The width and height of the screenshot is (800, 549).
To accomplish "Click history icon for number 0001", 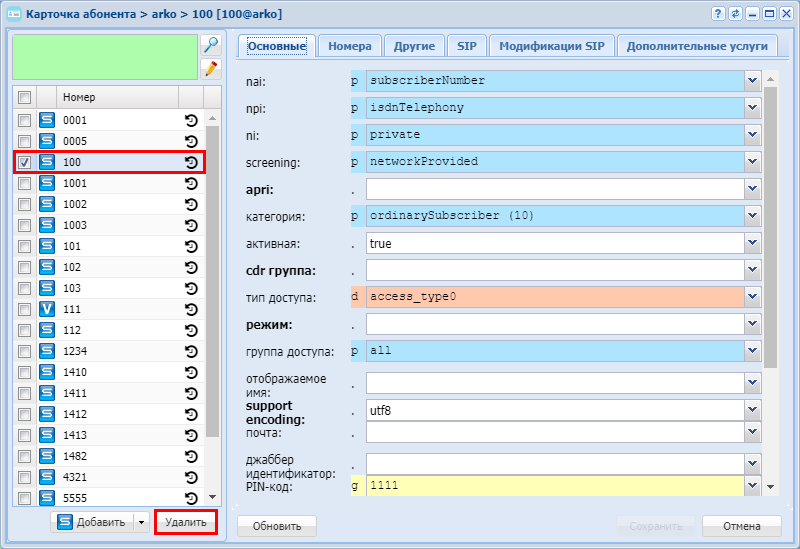I will pyautogui.click(x=191, y=120).
